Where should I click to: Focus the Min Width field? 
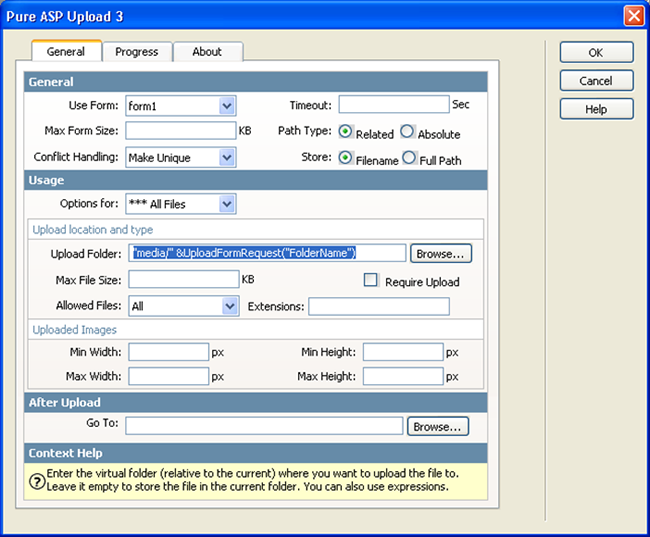(x=168, y=352)
